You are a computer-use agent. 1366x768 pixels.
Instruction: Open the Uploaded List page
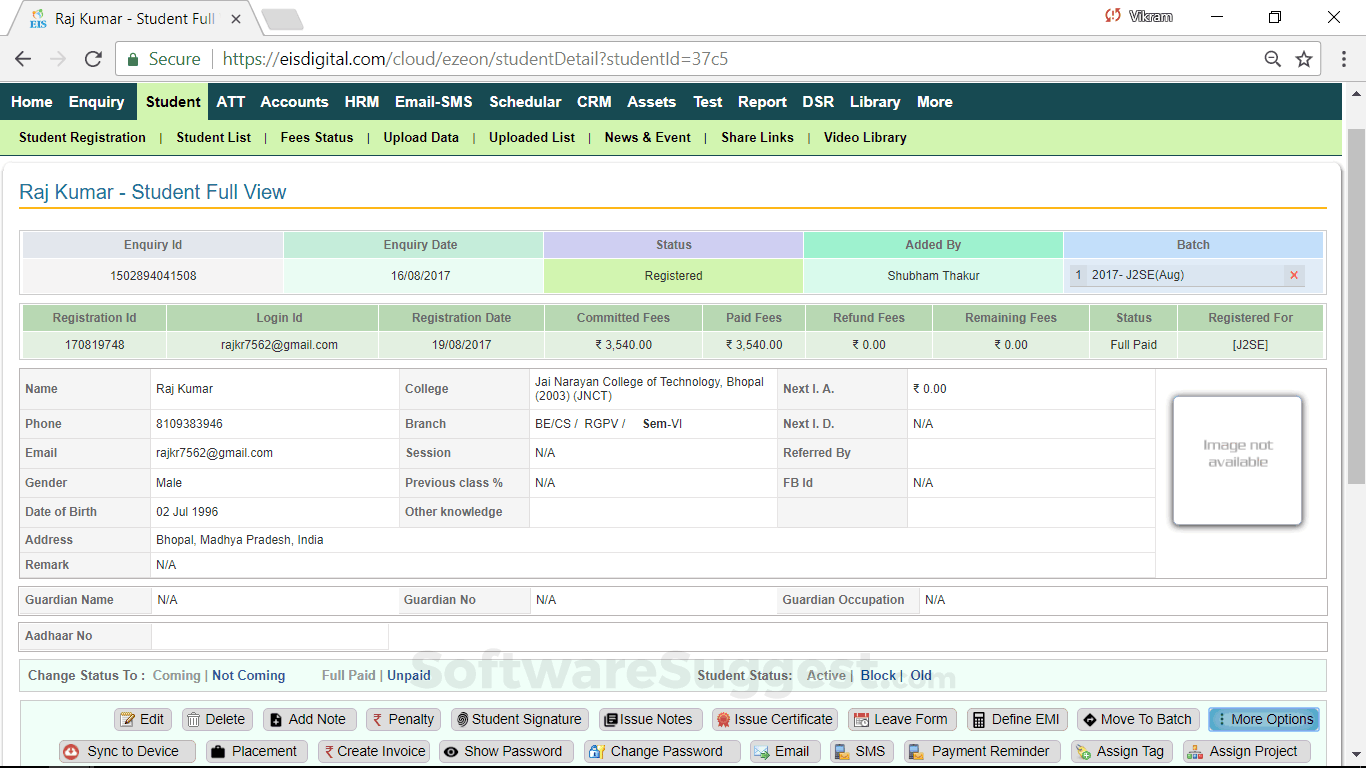(x=532, y=138)
